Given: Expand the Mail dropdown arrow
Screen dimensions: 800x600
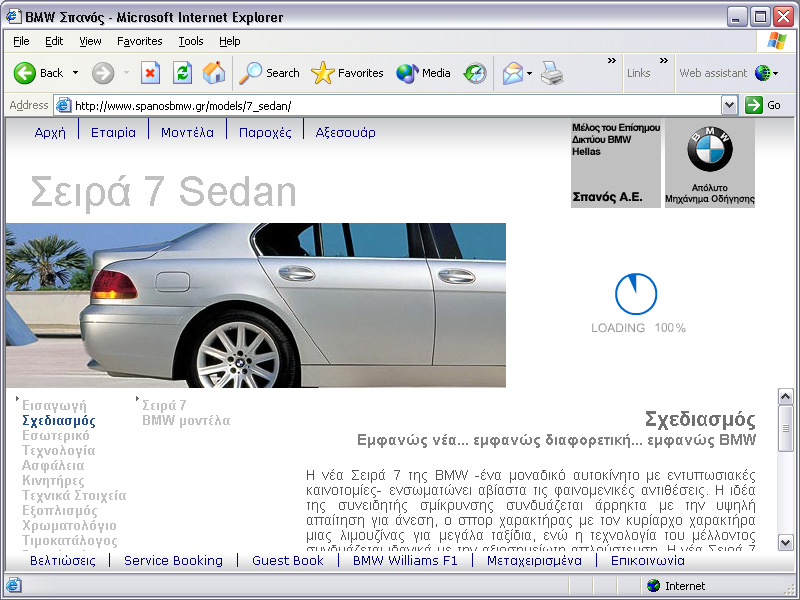Looking at the screenshot, I should [530, 73].
